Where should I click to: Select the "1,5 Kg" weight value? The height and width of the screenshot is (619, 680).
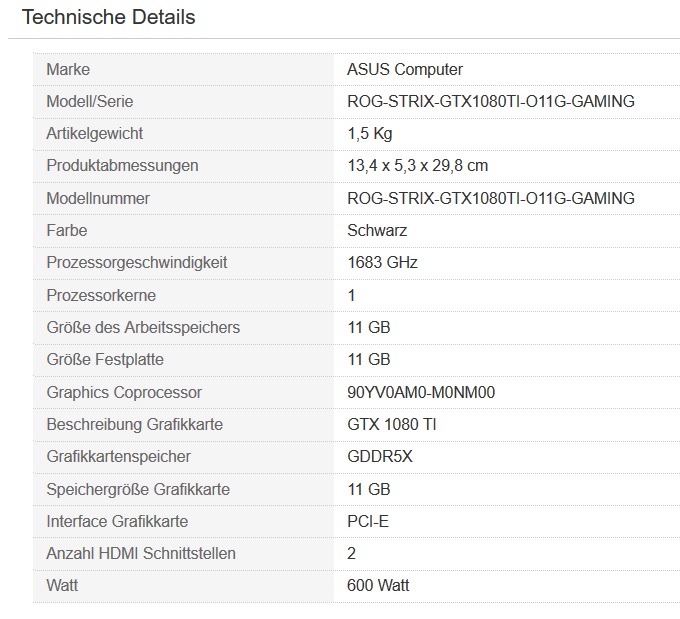(x=370, y=133)
